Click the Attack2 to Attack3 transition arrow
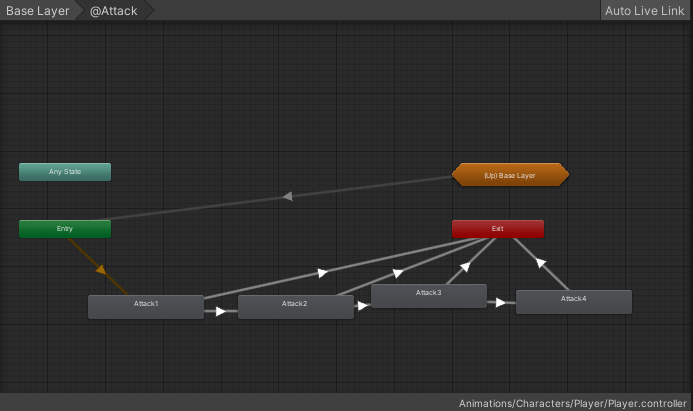 point(362,305)
